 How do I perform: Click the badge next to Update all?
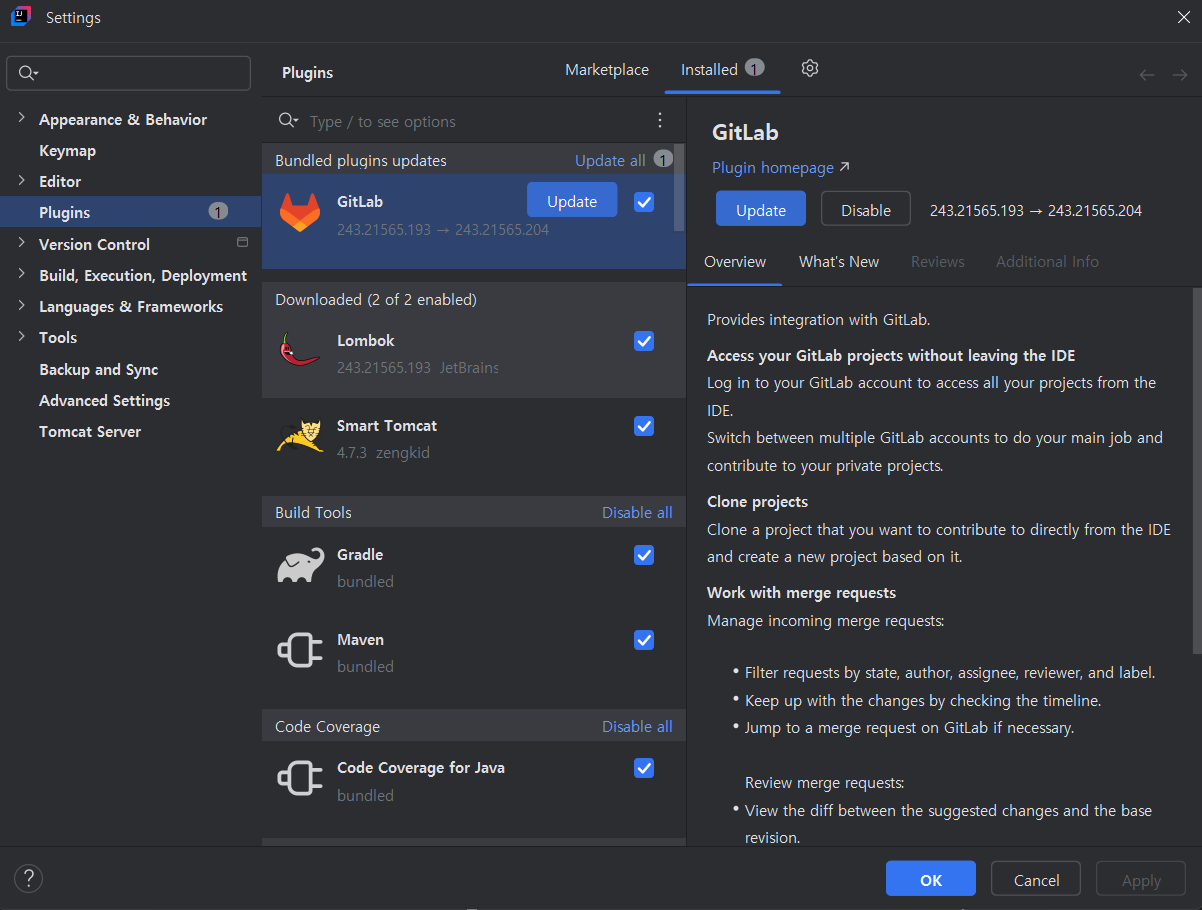click(663, 159)
